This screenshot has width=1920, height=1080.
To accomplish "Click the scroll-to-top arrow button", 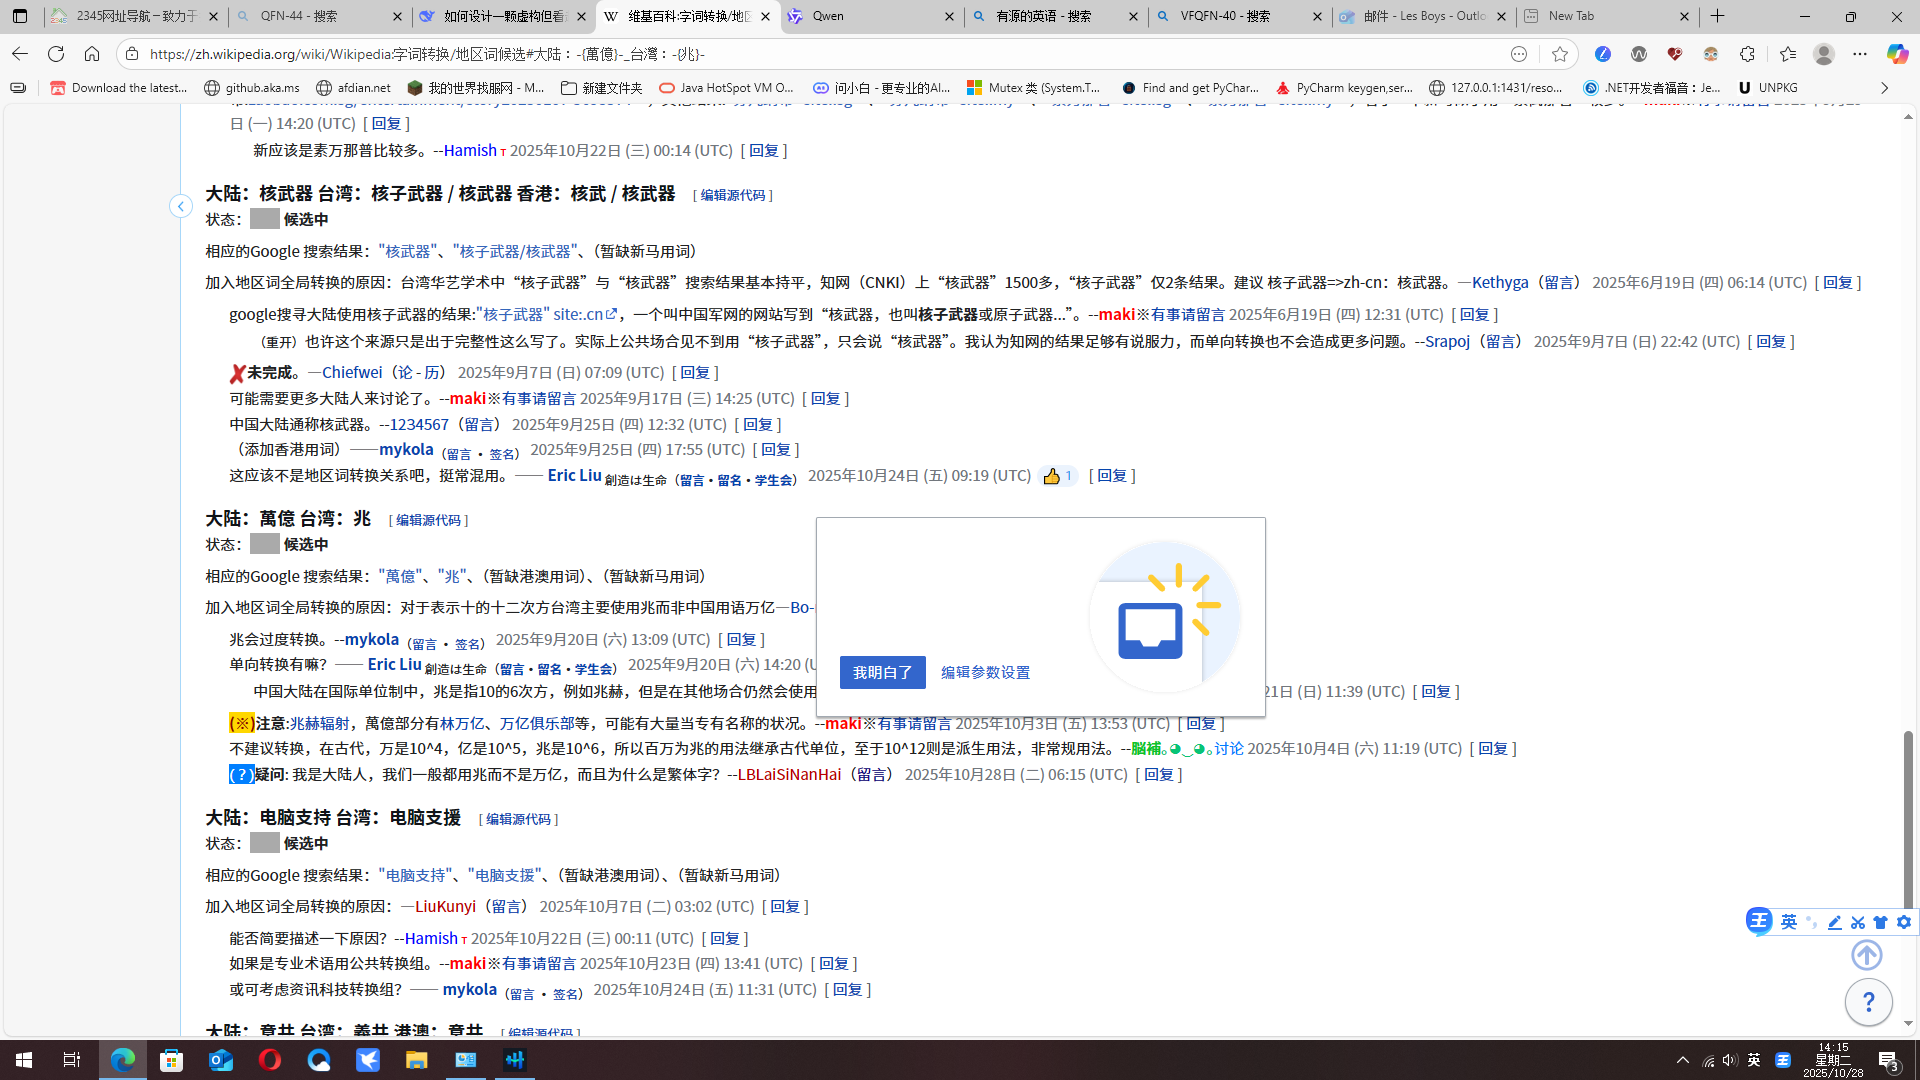I will pyautogui.click(x=1866, y=955).
